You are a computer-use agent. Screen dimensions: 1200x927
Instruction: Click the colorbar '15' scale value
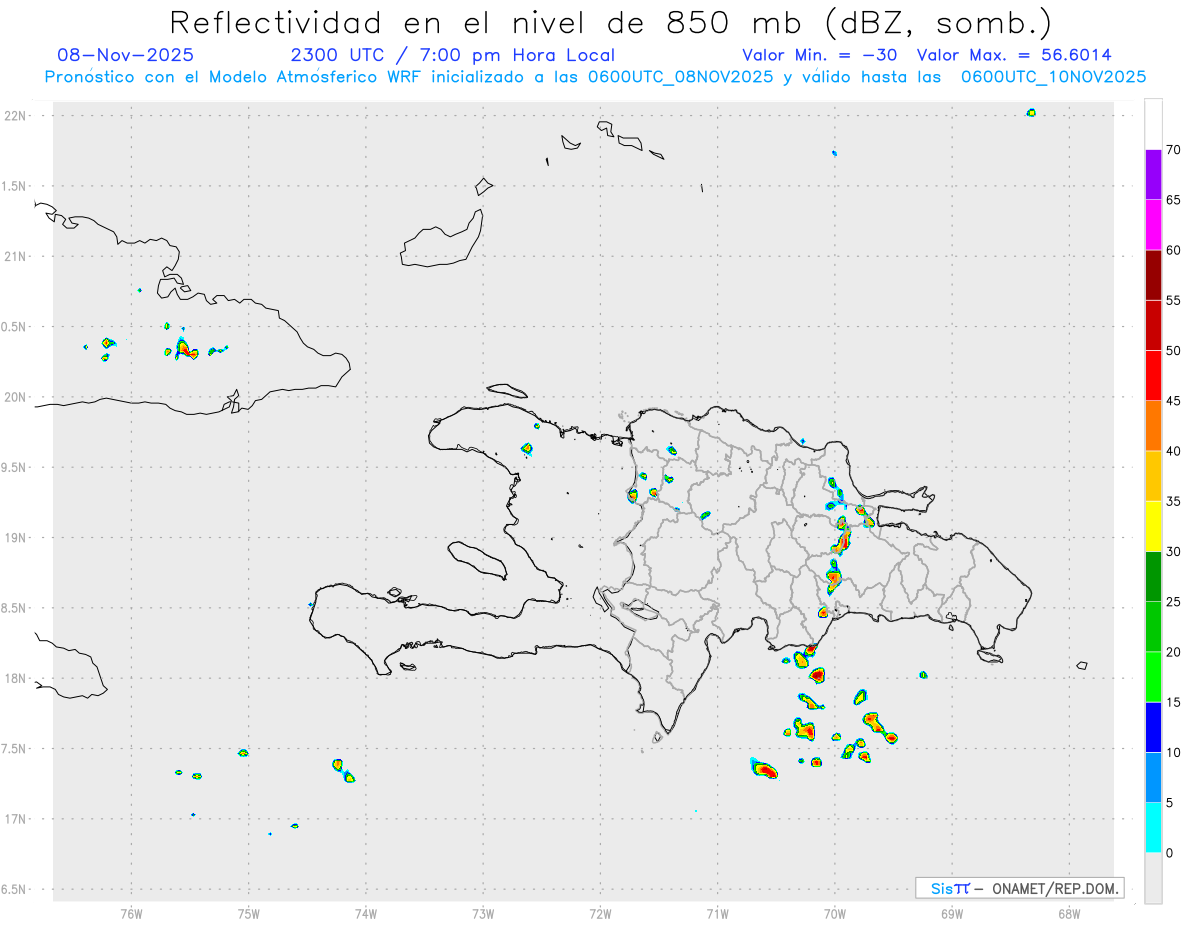tap(1173, 702)
